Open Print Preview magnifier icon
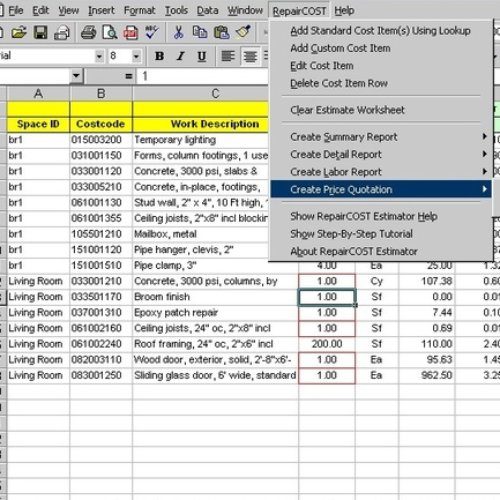 pyautogui.click(x=110, y=33)
